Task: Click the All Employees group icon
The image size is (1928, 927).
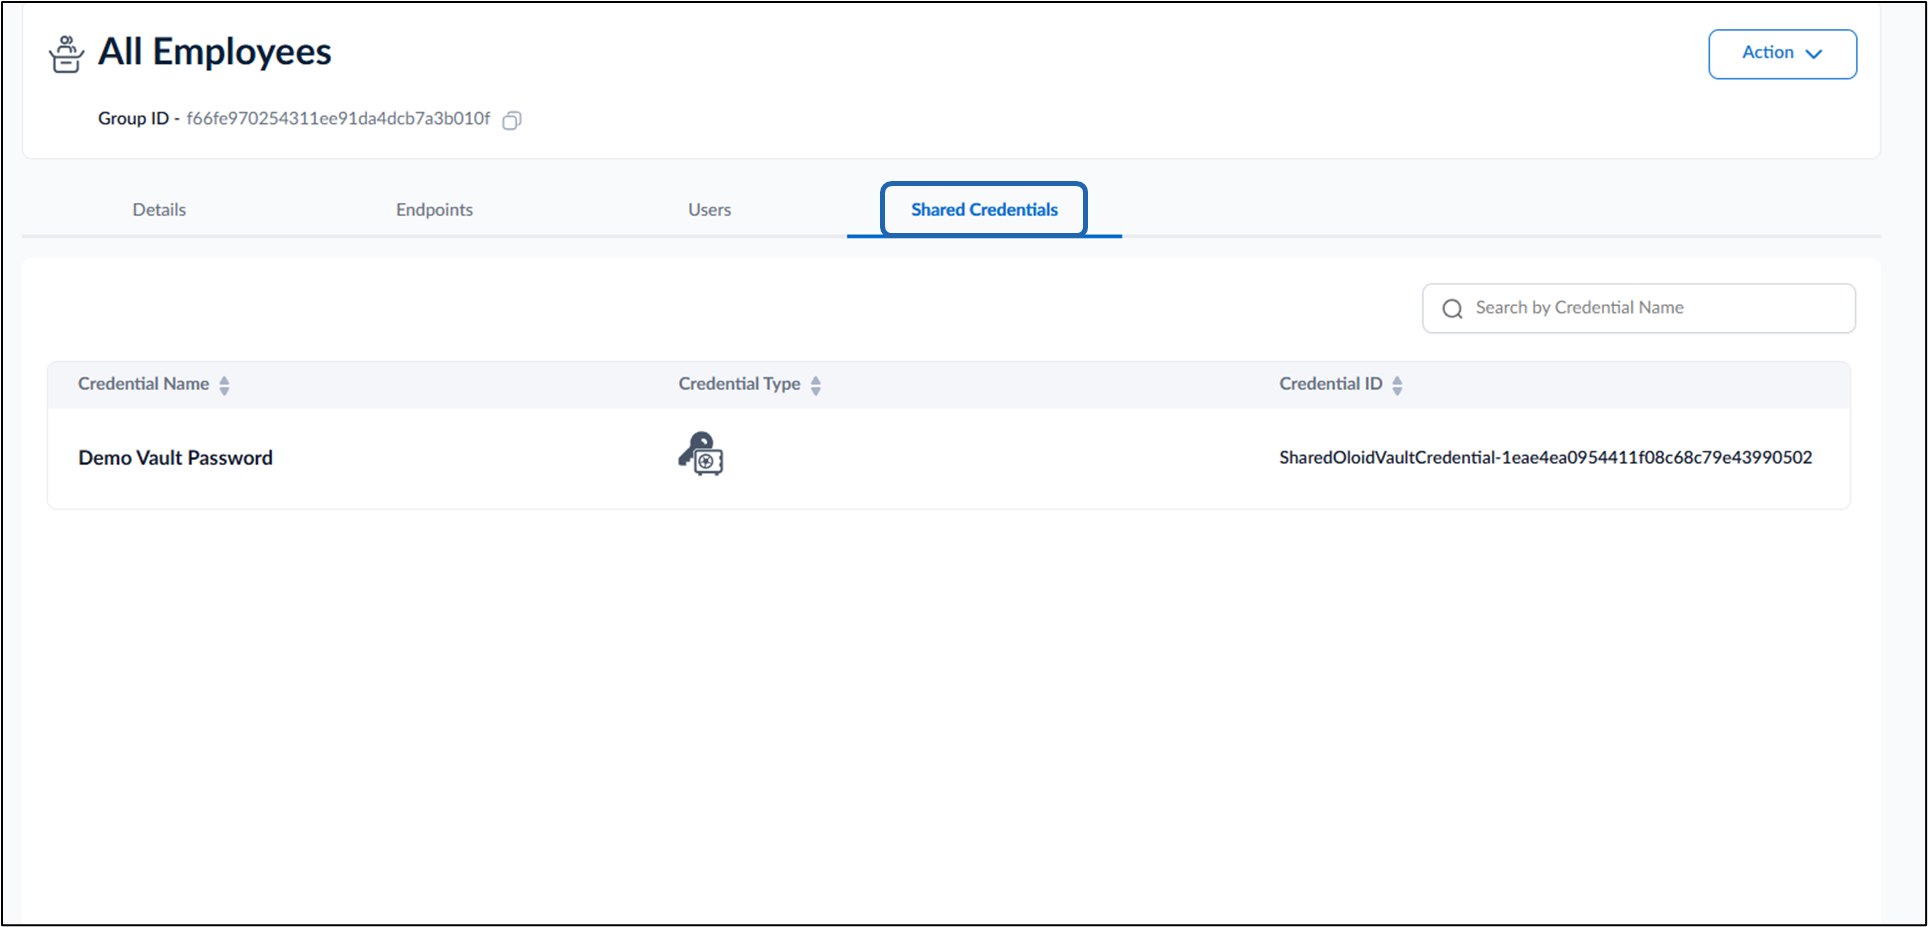Action: (66, 54)
